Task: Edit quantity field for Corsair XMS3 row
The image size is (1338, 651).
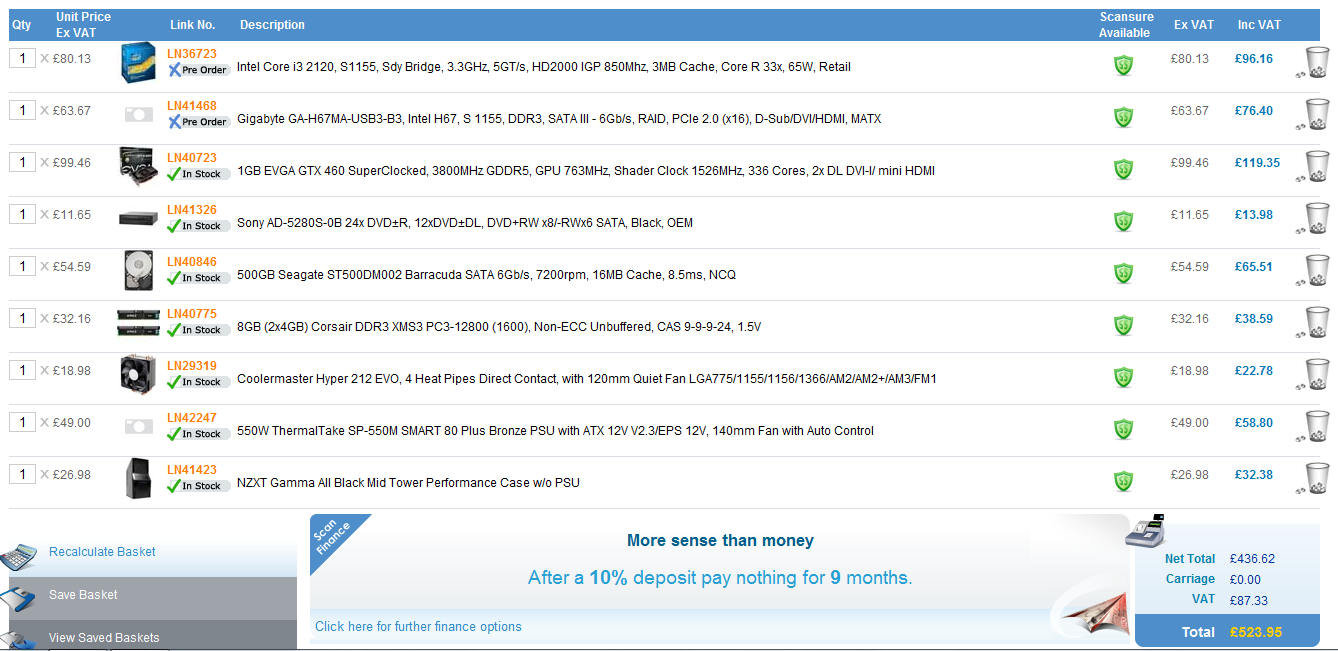Action: [22, 318]
